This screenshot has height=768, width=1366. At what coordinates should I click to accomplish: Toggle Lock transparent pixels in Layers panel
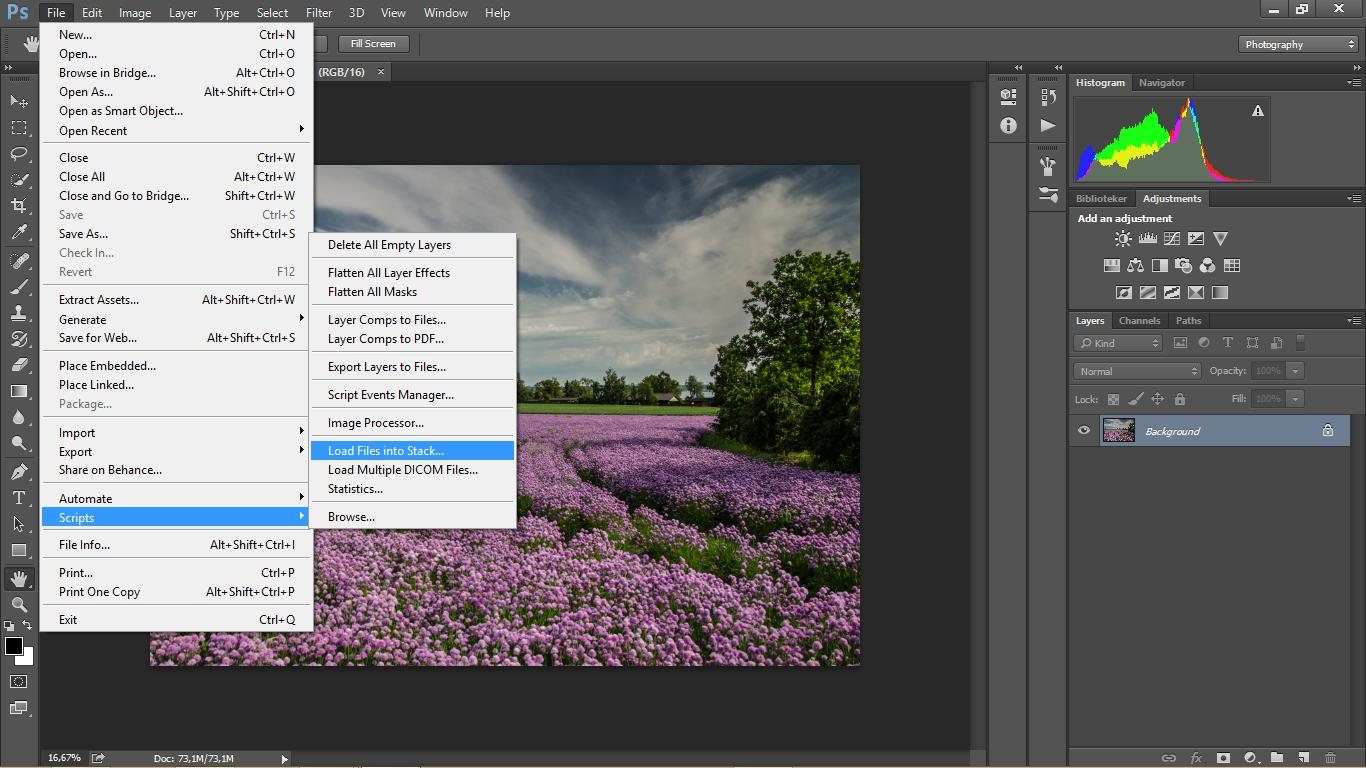pos(1111,398)
